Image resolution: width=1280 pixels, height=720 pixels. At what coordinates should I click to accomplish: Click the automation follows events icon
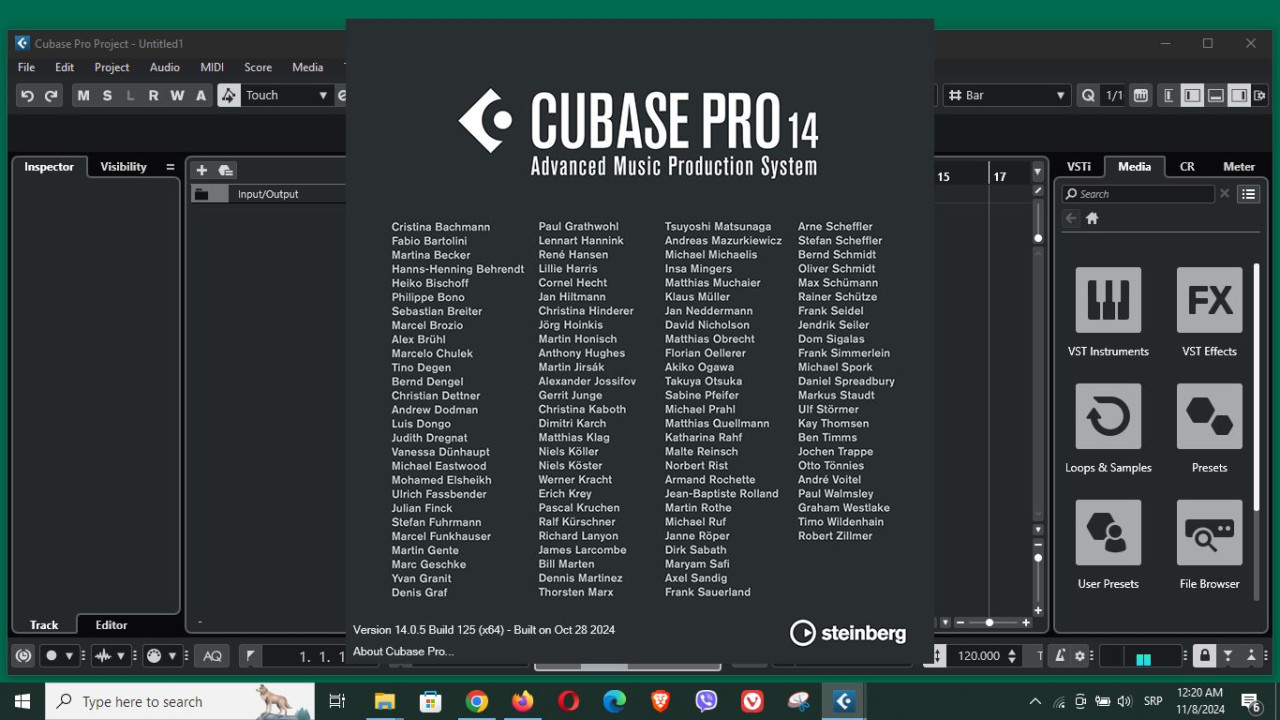pos(229,95)
